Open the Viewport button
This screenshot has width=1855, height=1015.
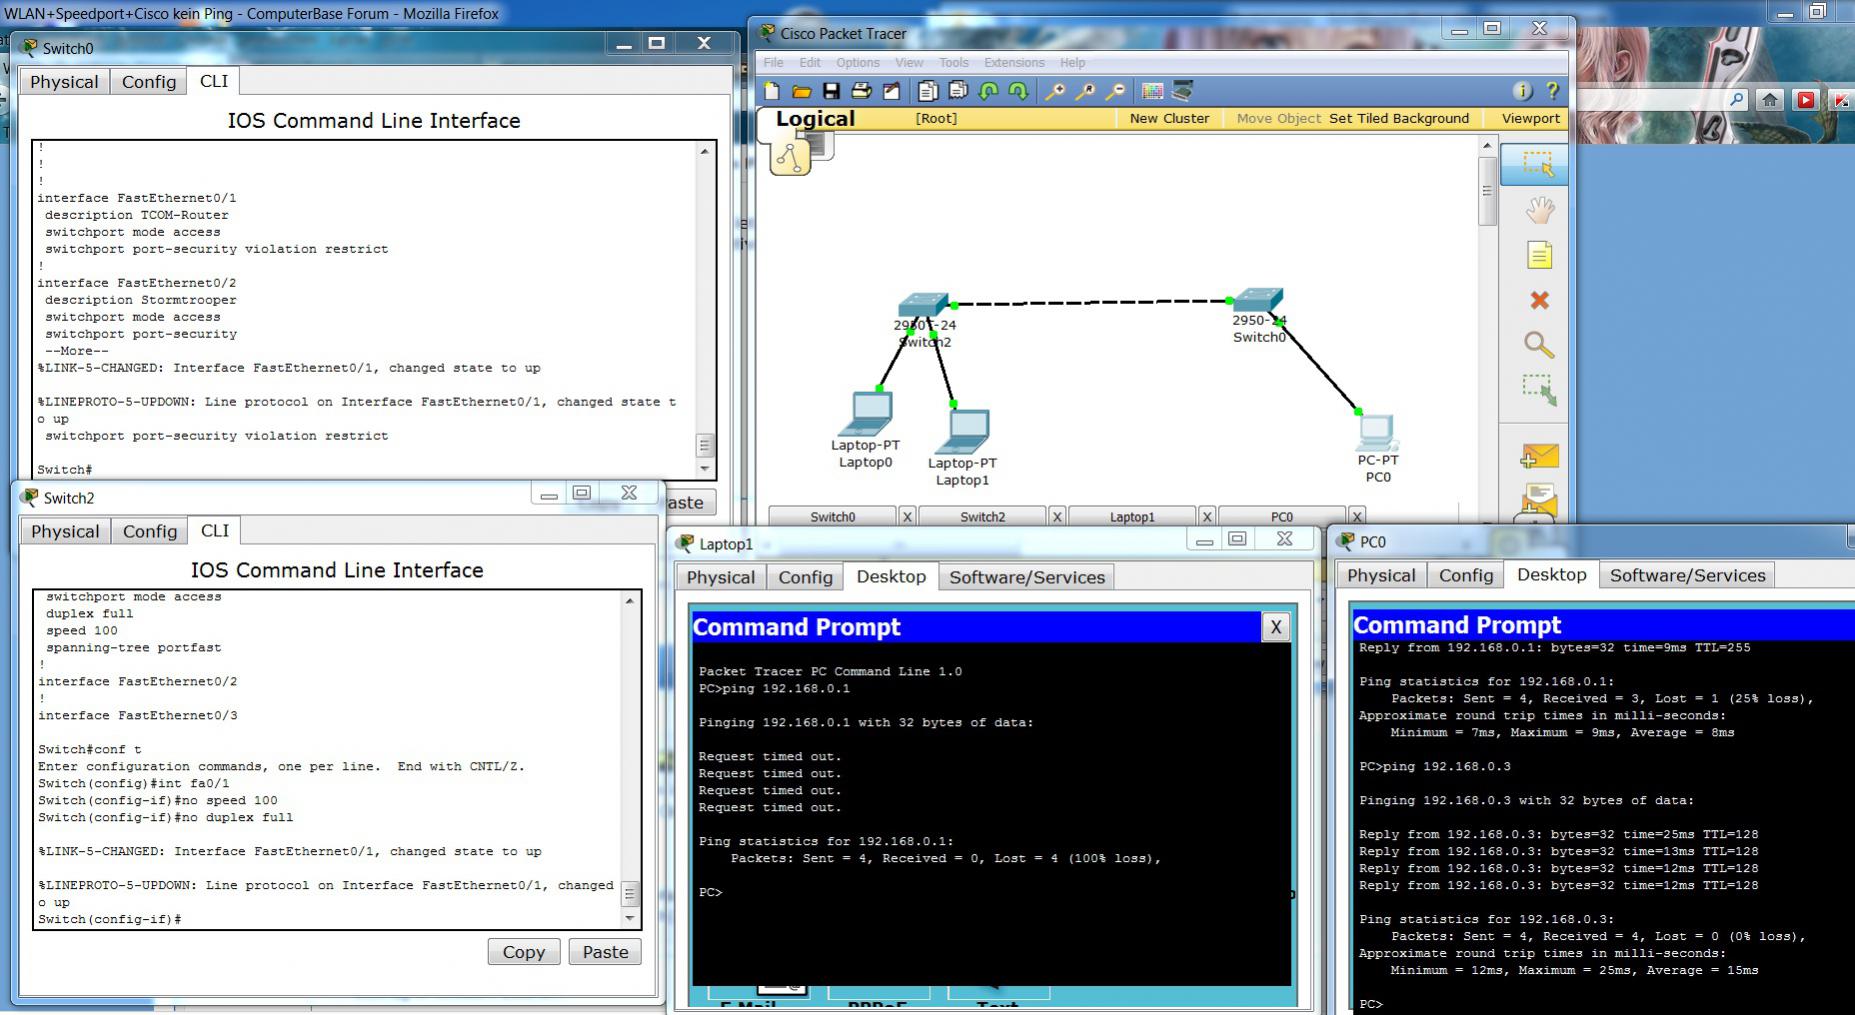1530,118
